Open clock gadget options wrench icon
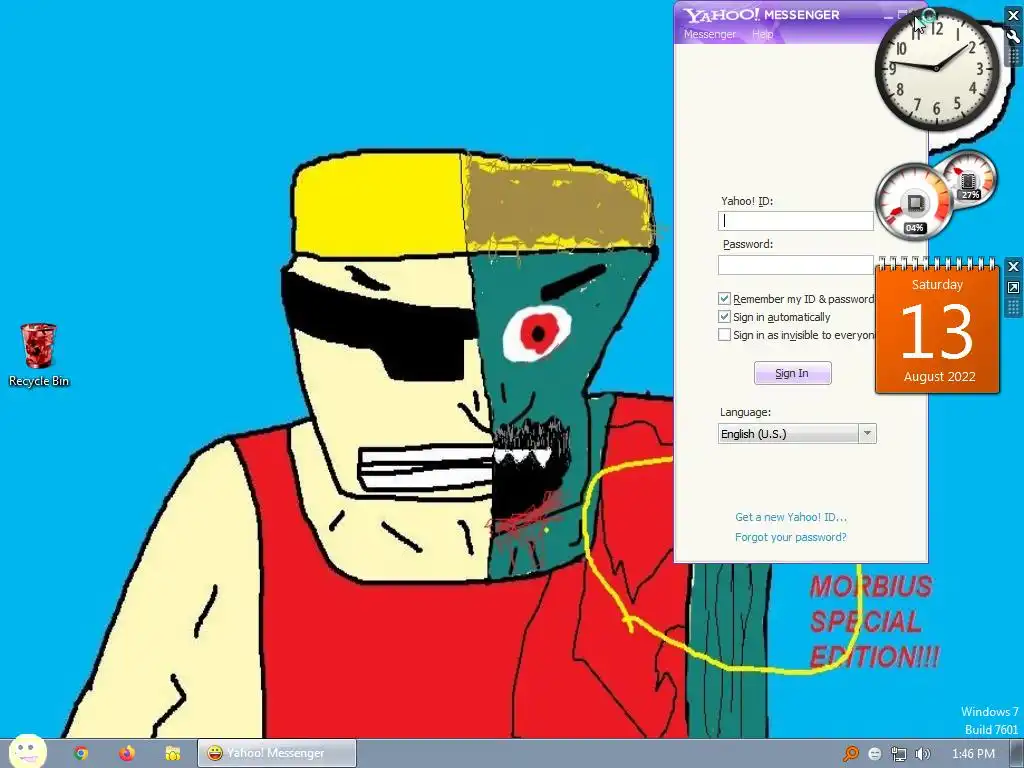The image size is (1024, 768). pyautogui.click(x=1014, y=37)
